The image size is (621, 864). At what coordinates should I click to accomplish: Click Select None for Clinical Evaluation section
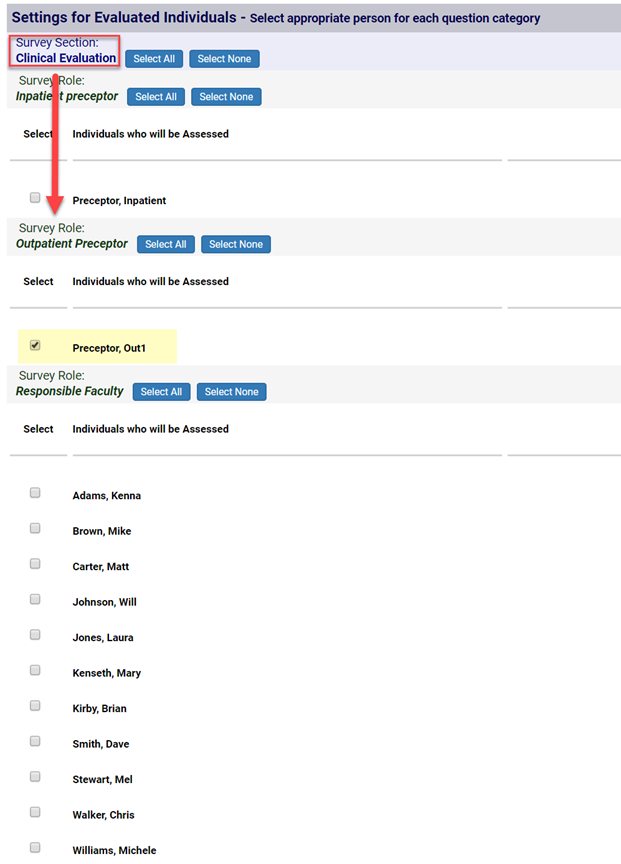pos(224,59)
